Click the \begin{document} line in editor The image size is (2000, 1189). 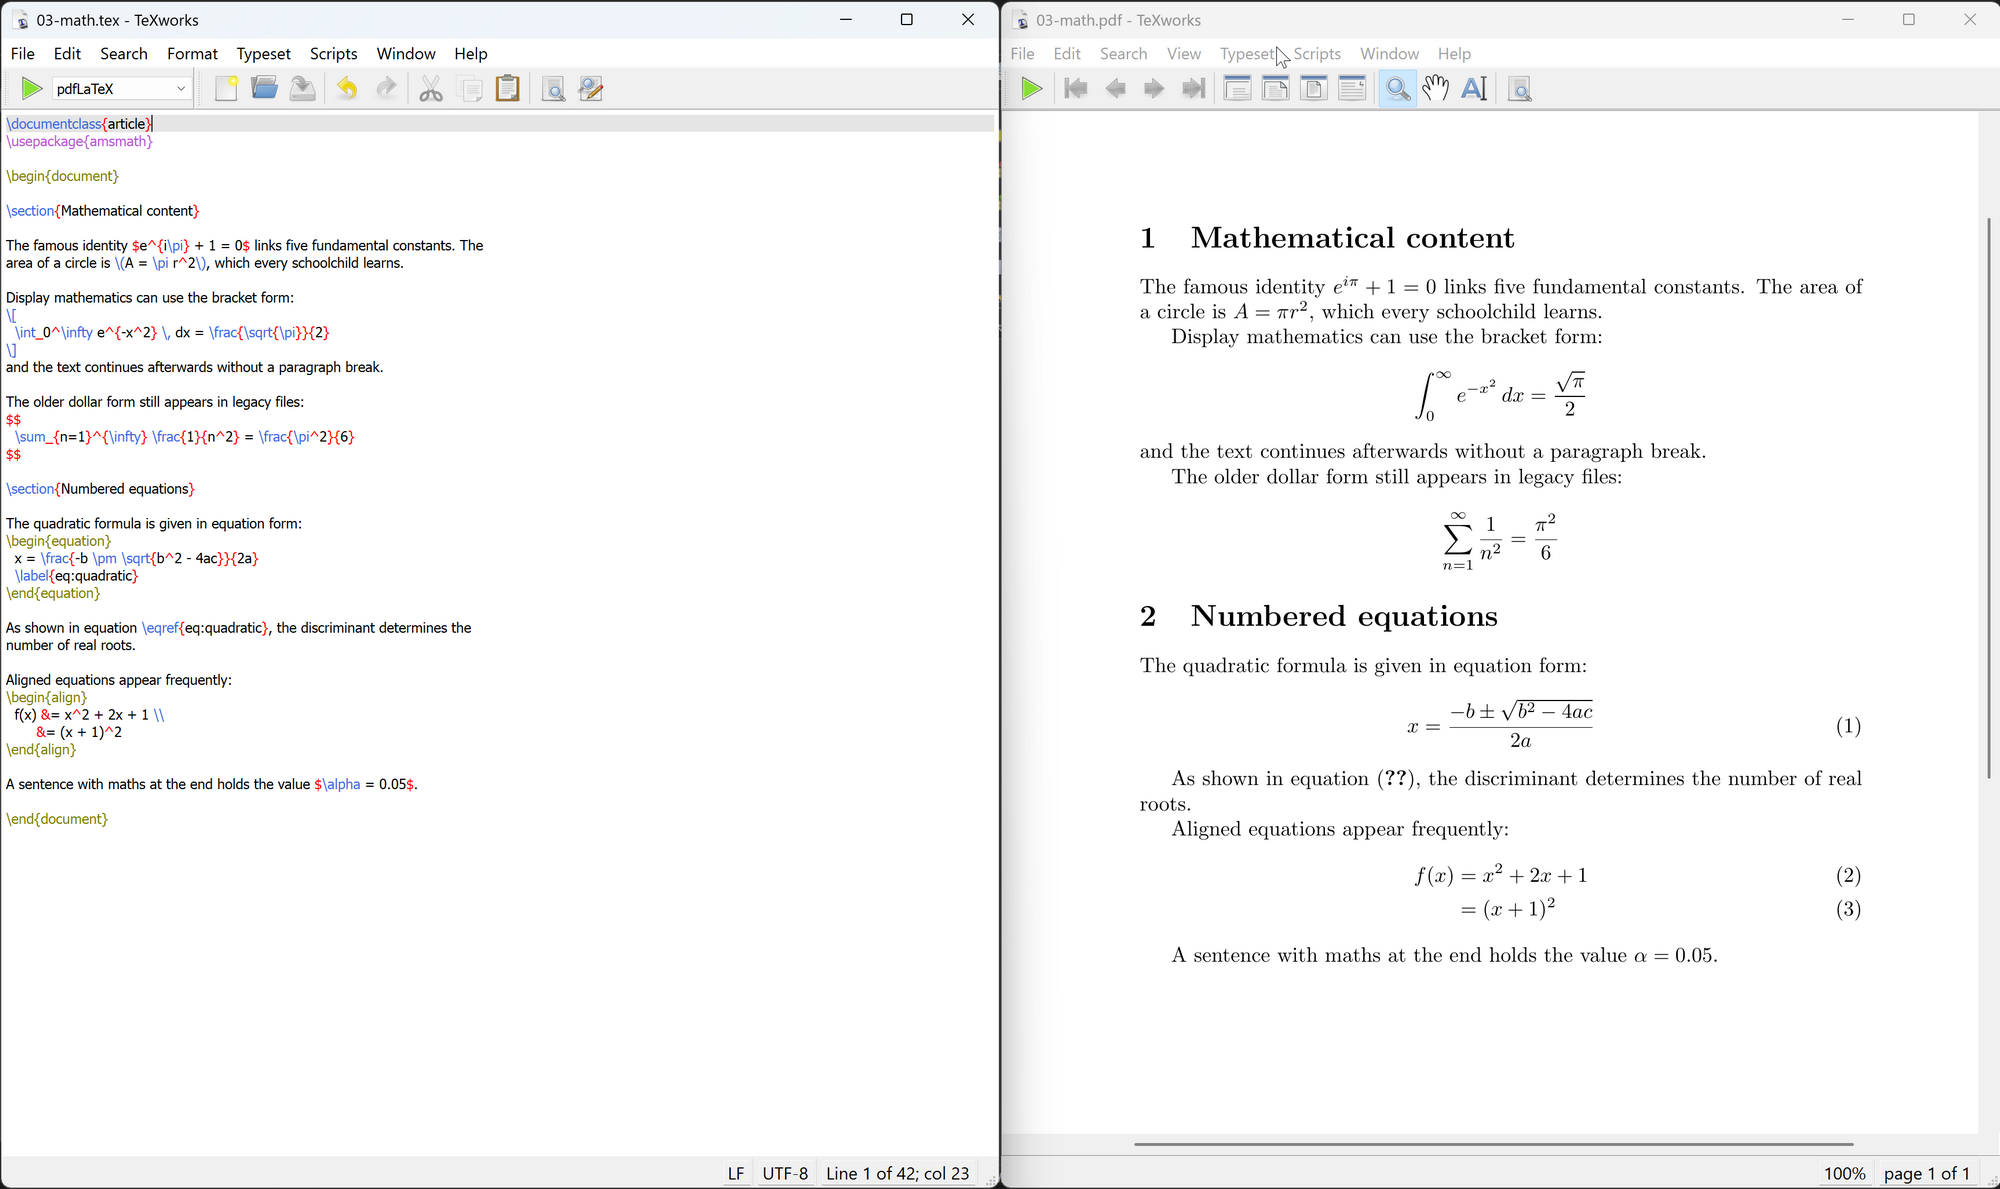[63, 176]
